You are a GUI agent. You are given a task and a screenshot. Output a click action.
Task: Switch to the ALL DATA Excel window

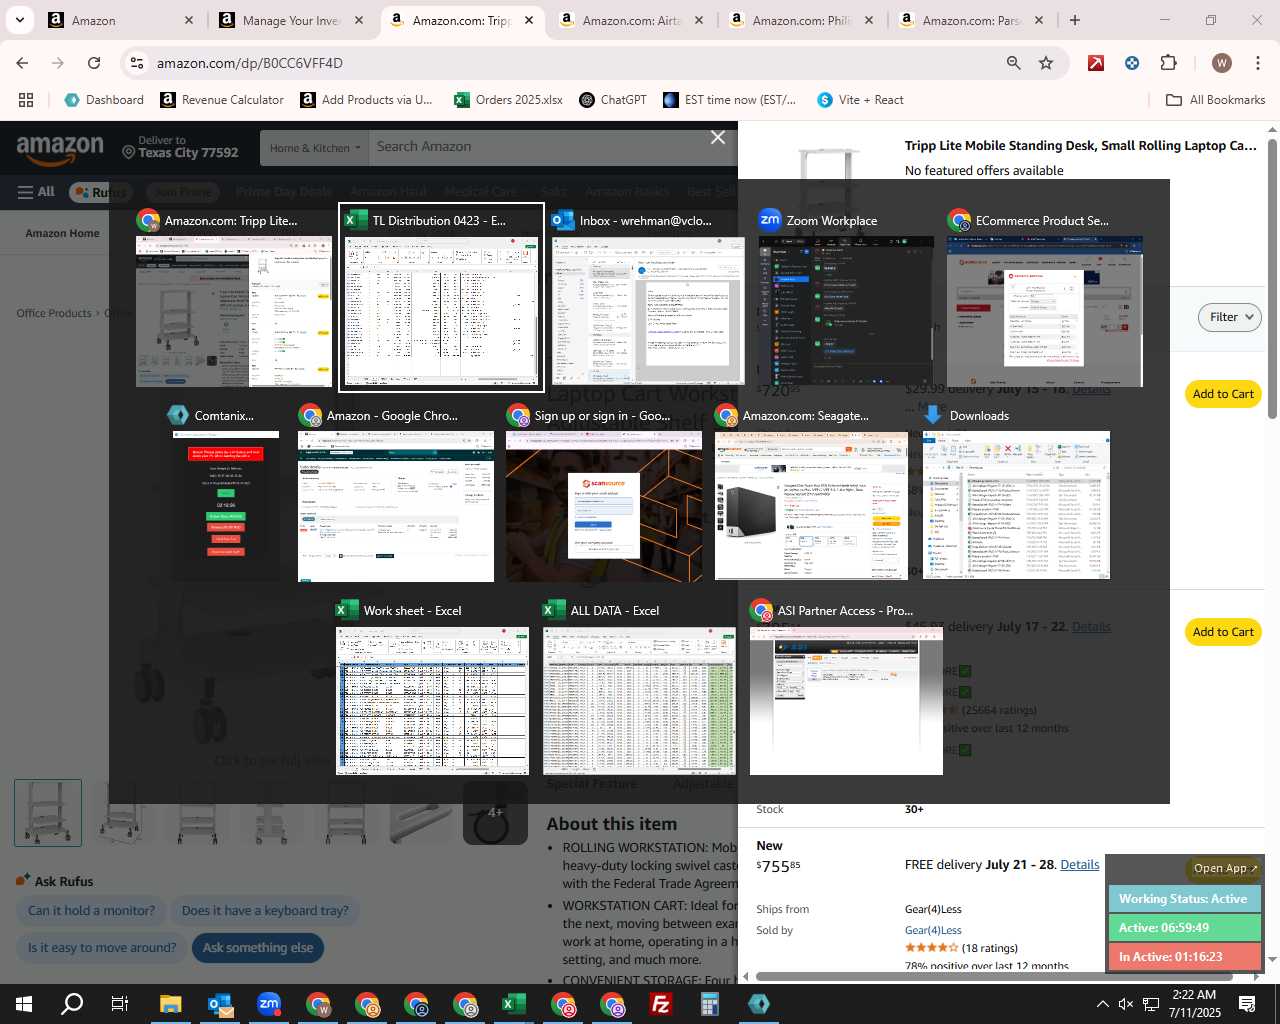tap(639, 688)
